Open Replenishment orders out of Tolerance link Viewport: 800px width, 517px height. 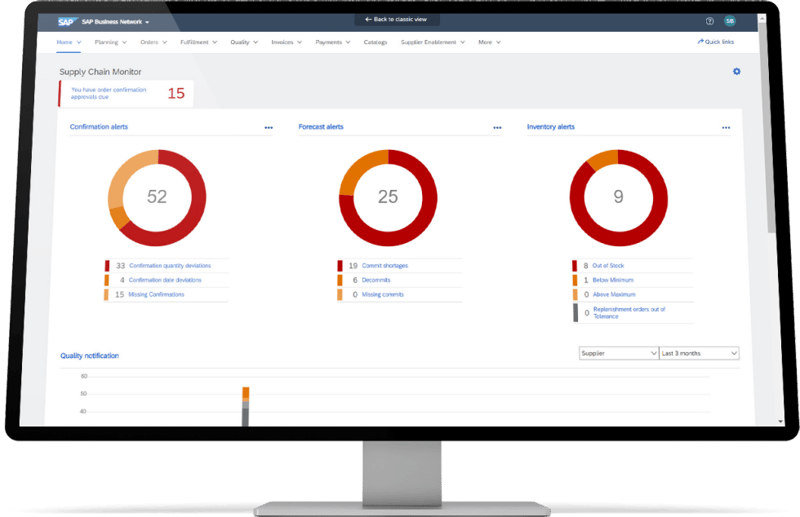(629, 312)
